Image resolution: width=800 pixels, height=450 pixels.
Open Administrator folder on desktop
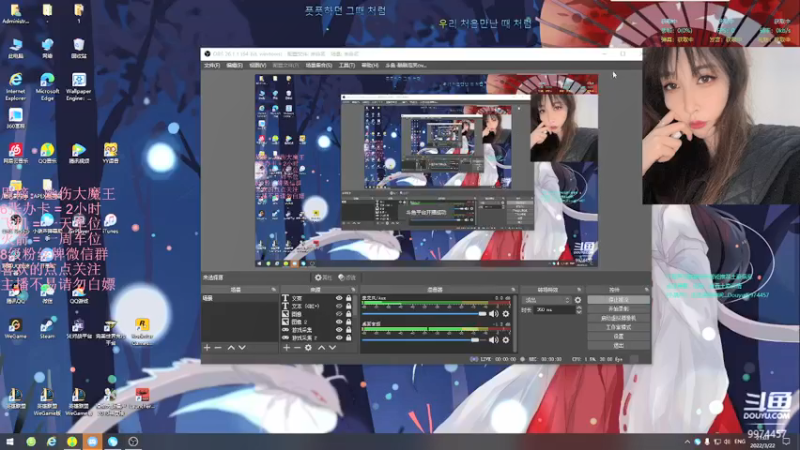click(16, 14)
